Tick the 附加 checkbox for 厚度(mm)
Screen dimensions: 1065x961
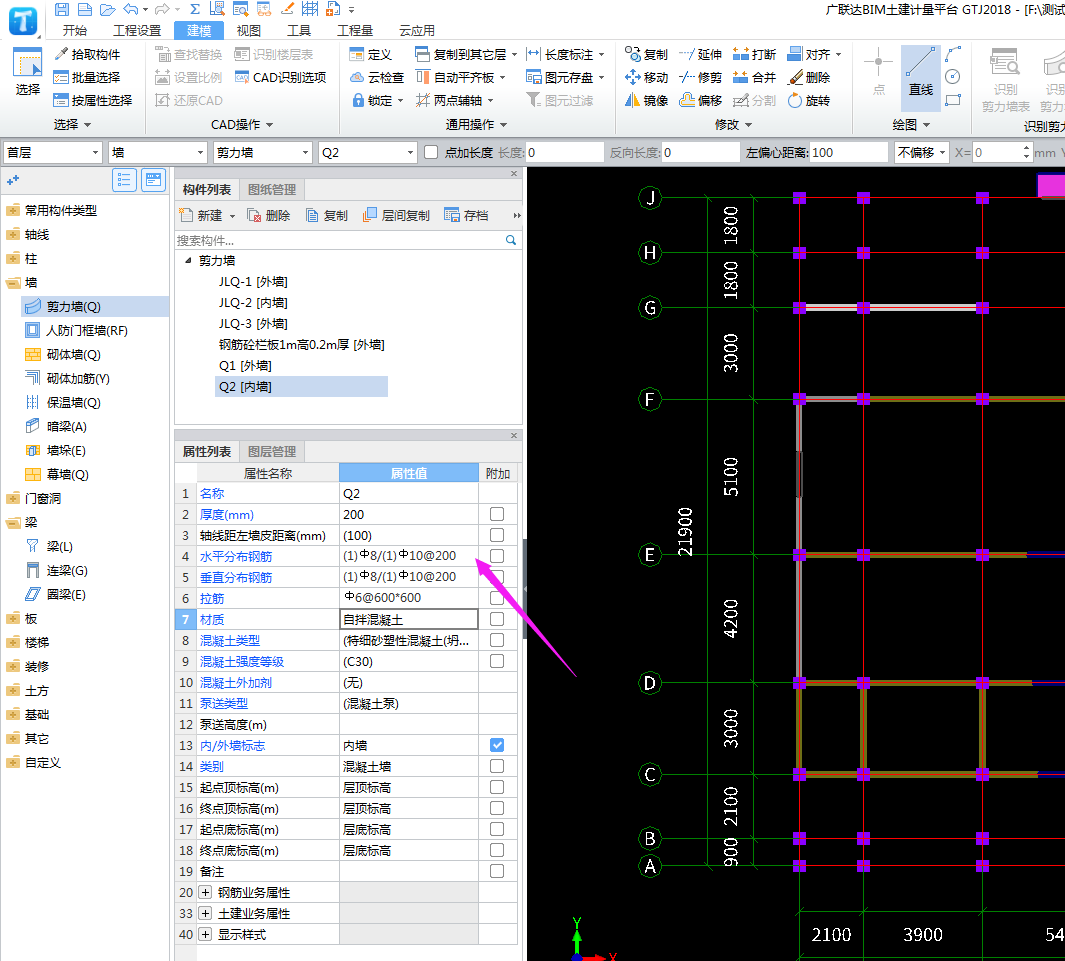tap(497, 514)
